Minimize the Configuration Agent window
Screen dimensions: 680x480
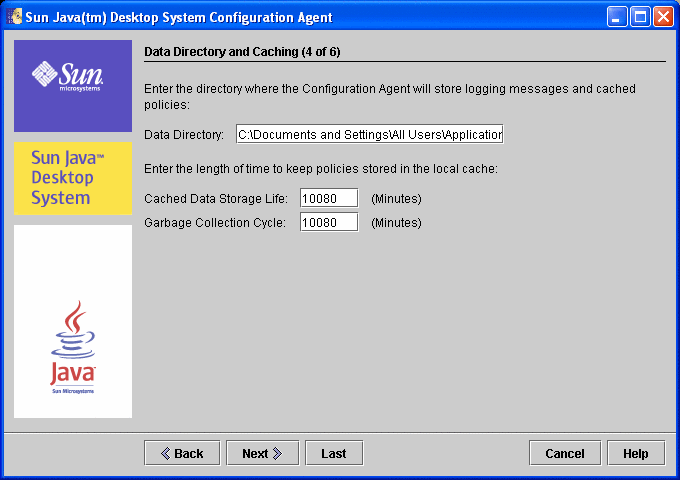[617, 17]
